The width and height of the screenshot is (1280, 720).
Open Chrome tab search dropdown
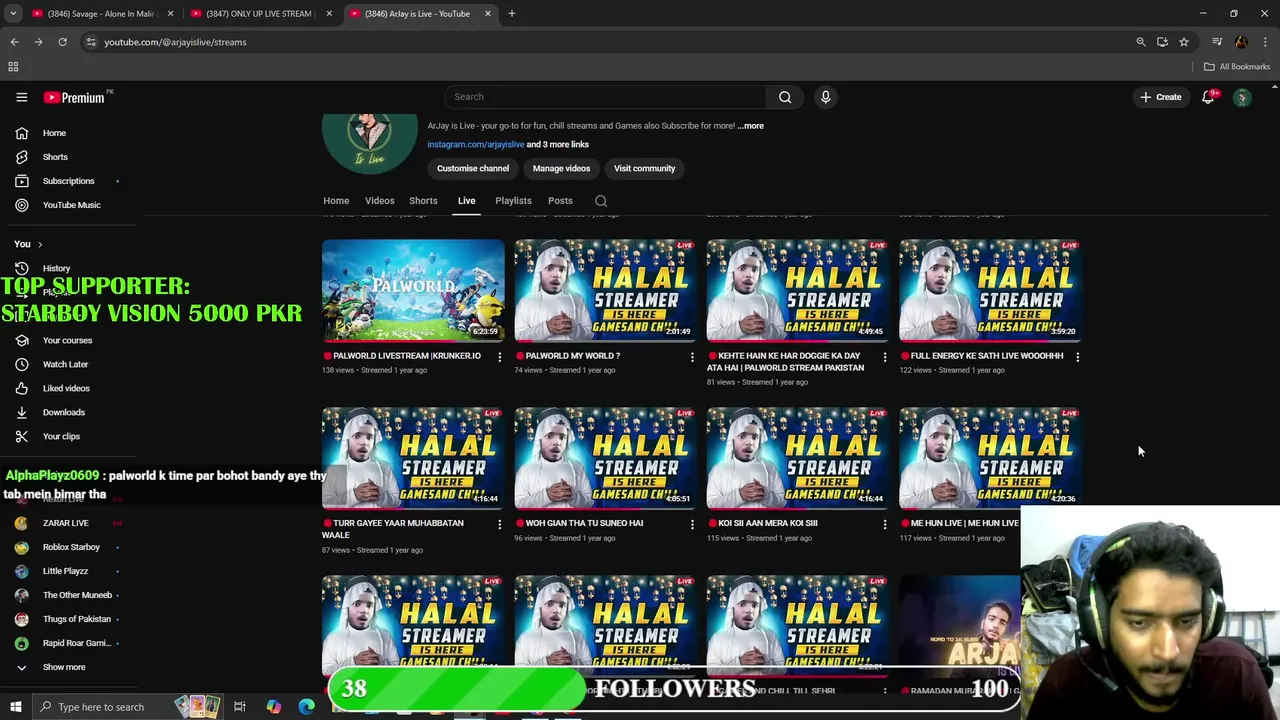click(x=13, y=14)
